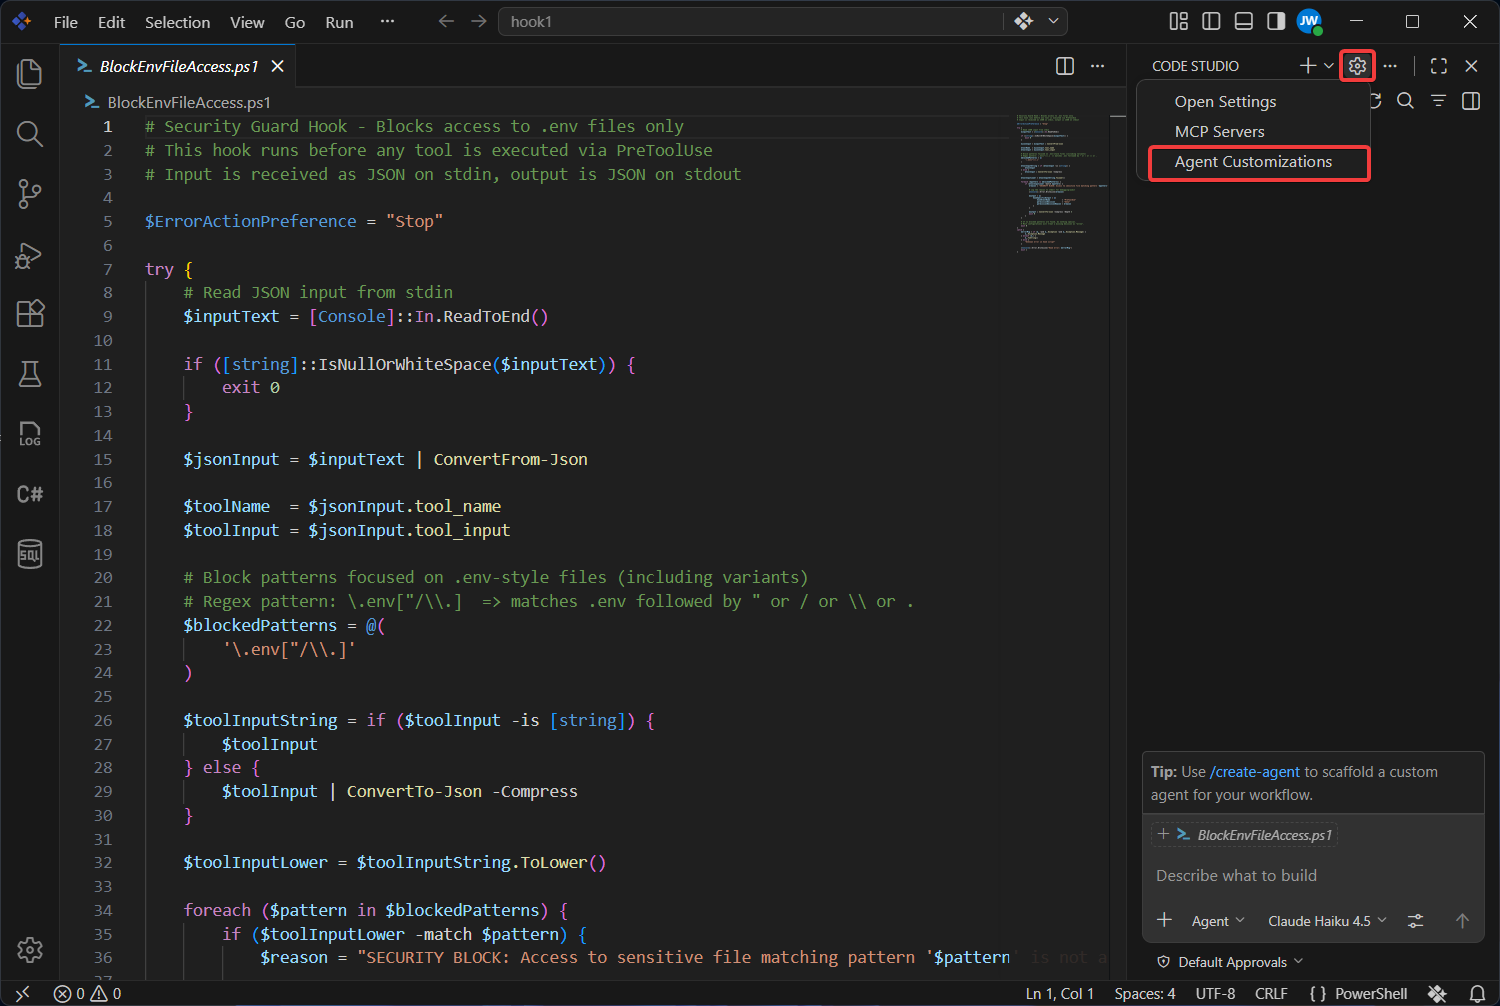Open the Search view in activity bar

(30, 134)
